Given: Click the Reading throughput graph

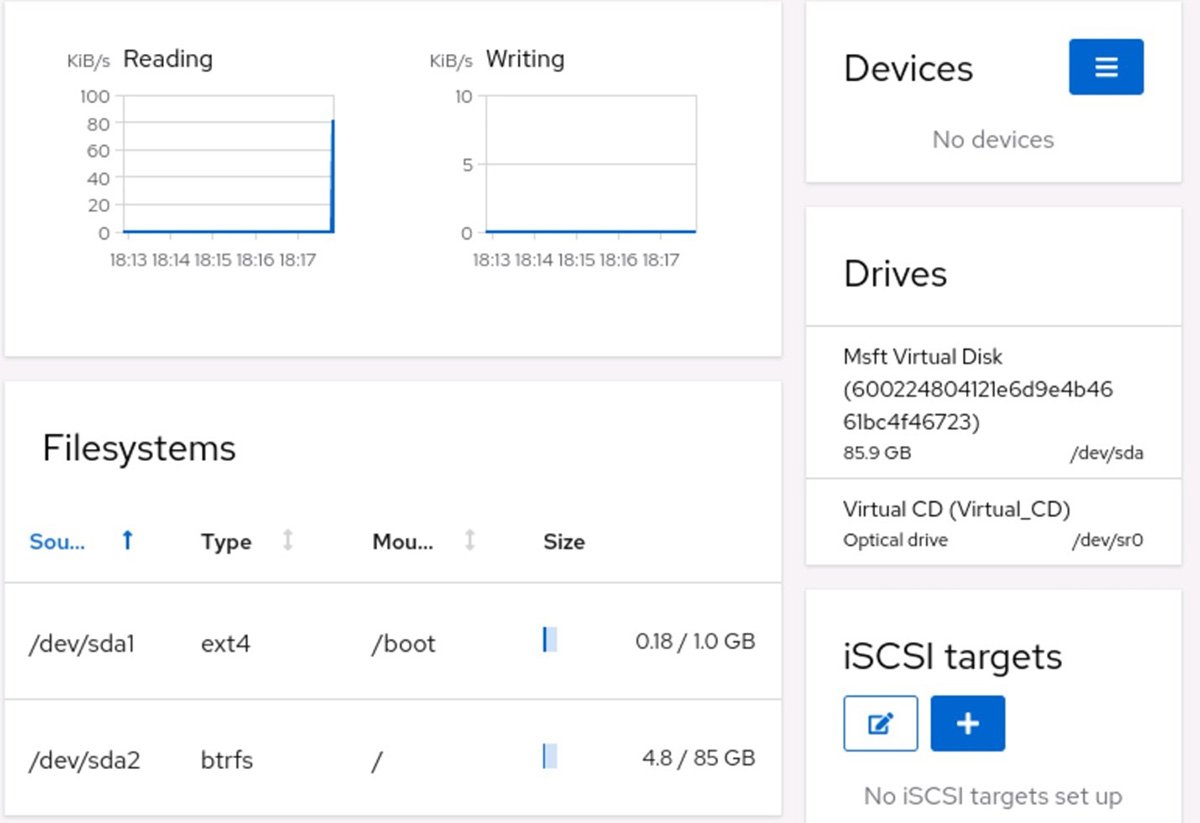Looking at the screenshot, I should [x=226, y=165].
